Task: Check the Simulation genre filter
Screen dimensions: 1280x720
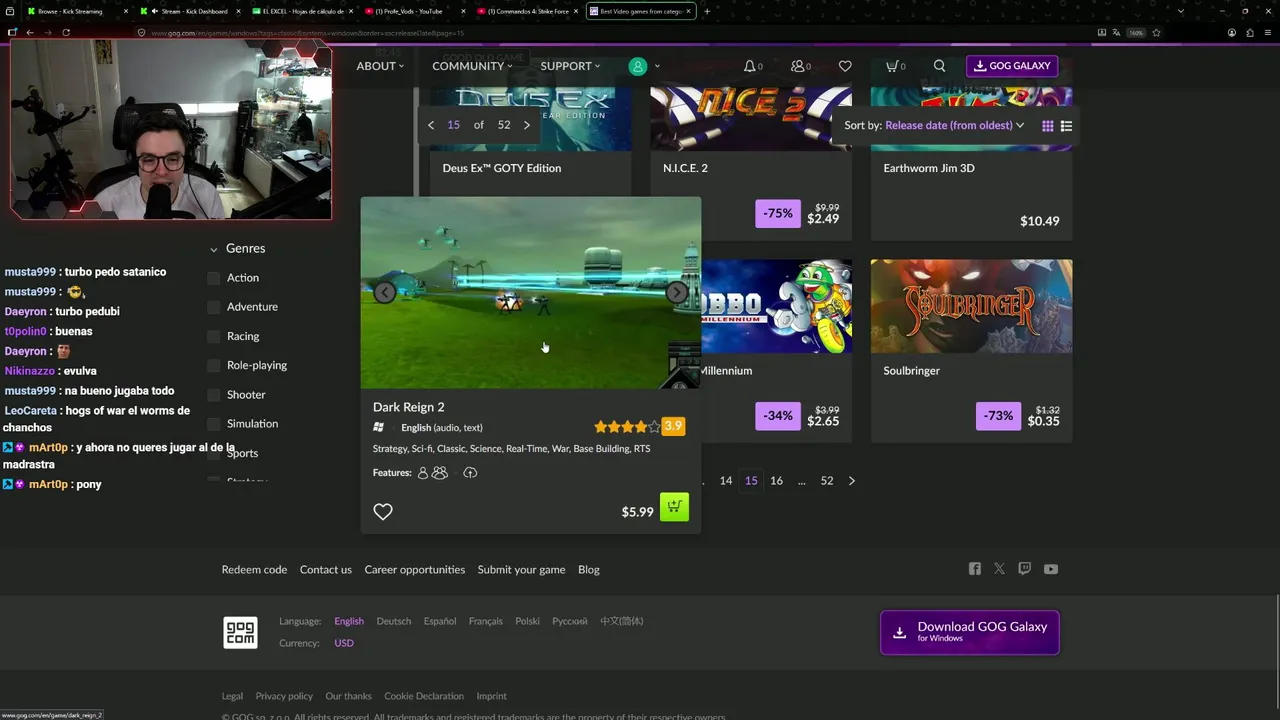Action: point(213,424)
